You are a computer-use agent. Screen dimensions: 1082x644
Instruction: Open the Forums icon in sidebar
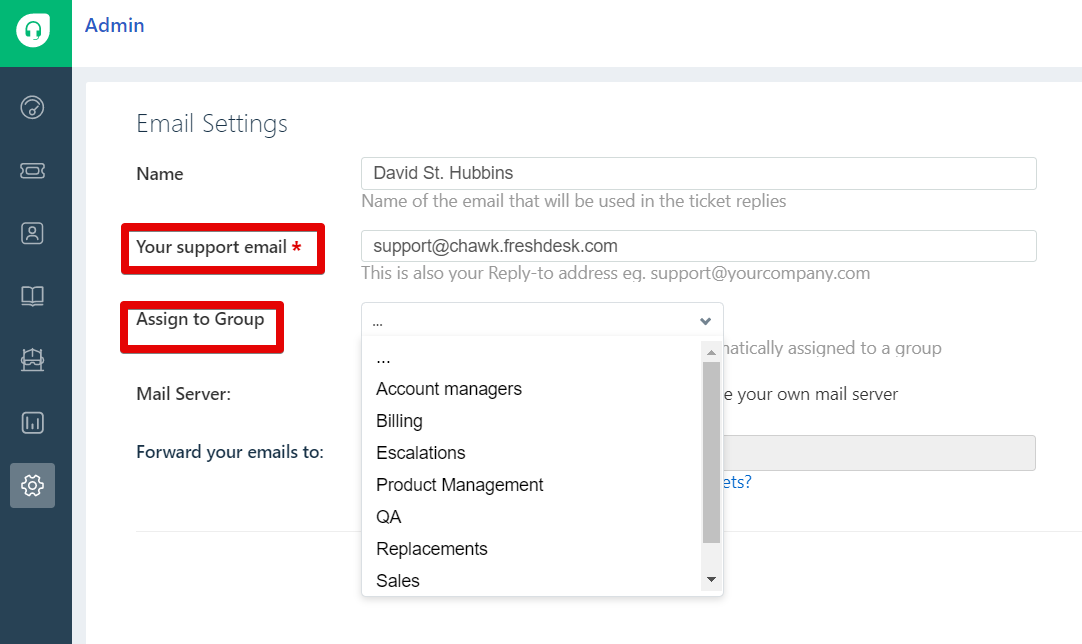33,360
